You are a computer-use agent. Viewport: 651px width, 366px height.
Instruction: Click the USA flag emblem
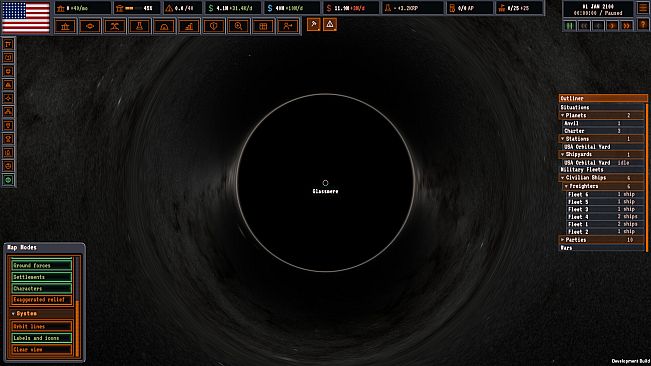point(26,17)
